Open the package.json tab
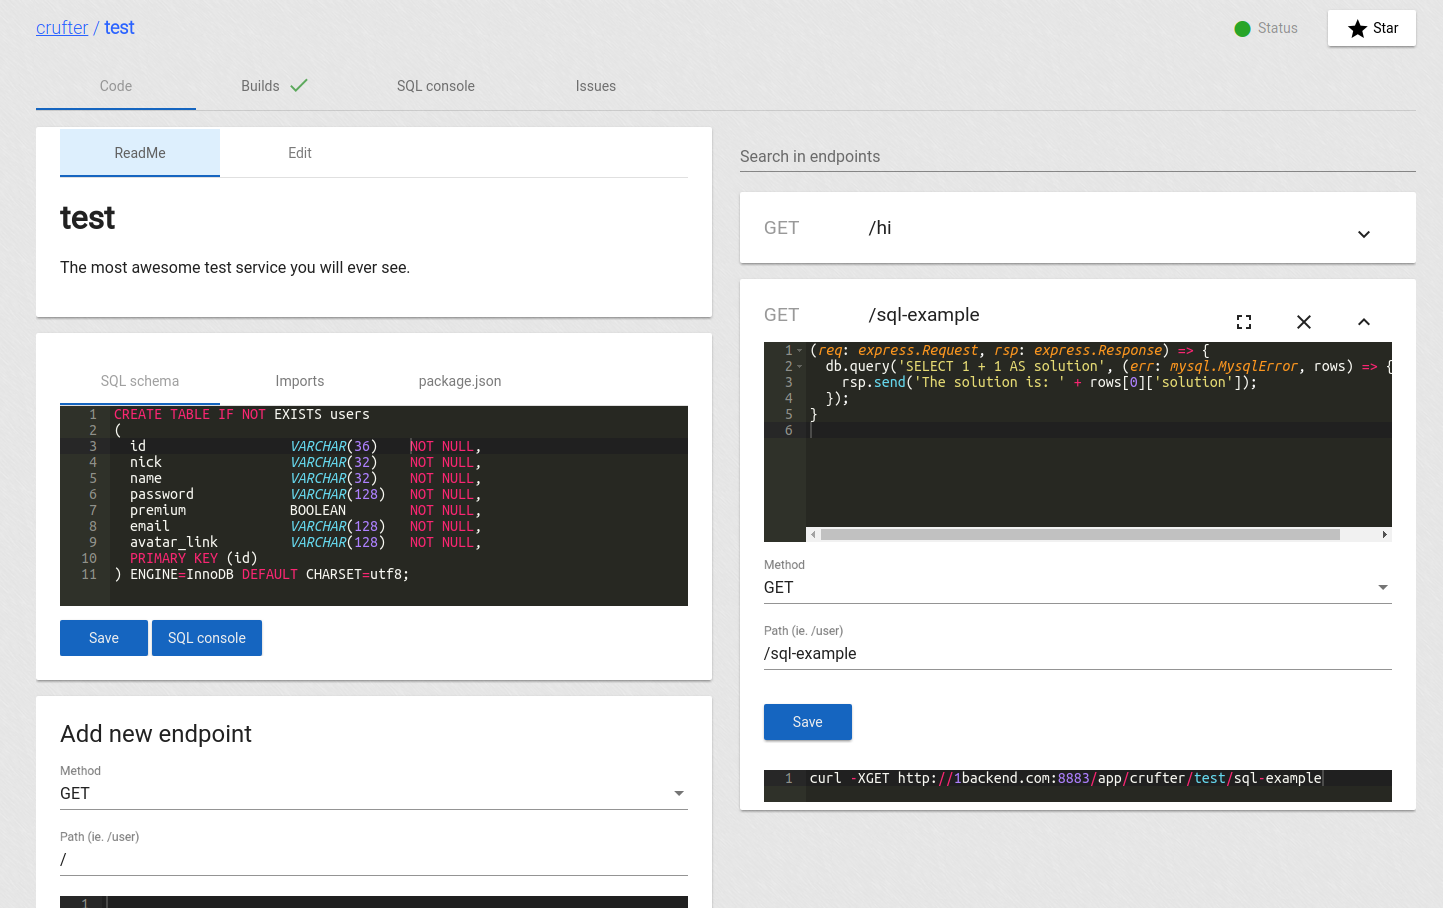This screenshot has height=908, width=1443. 460,381
